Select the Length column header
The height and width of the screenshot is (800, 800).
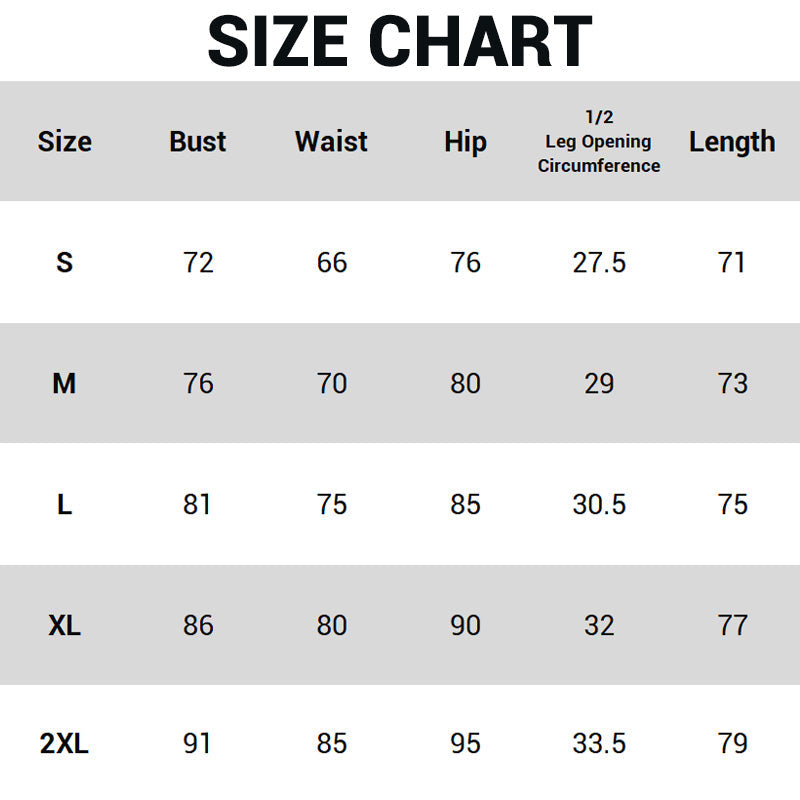[732, 142]
